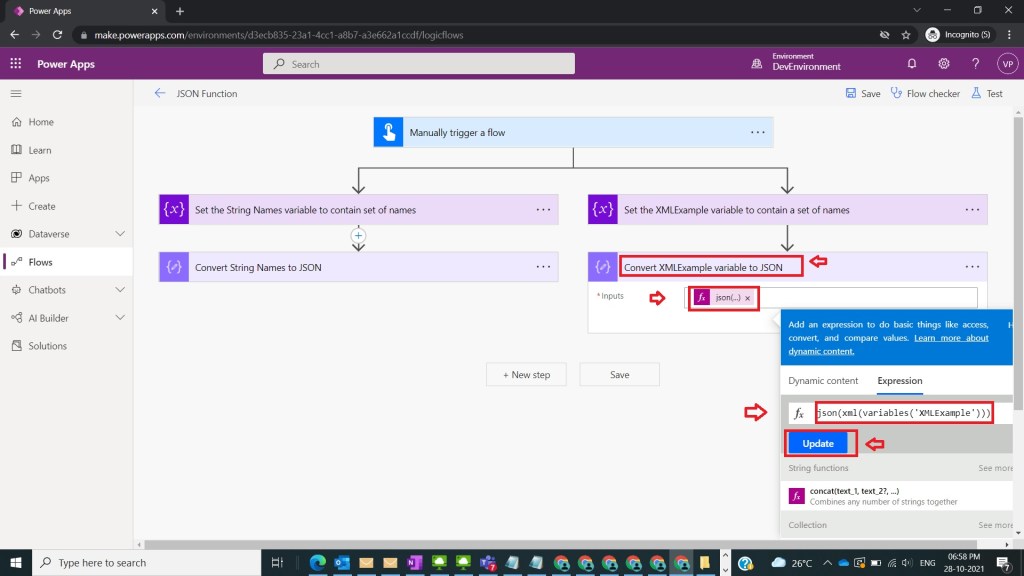Screen dimensions: 1024x576
Task: Expand the Dataverse navigation section
Action: (120, 234)
